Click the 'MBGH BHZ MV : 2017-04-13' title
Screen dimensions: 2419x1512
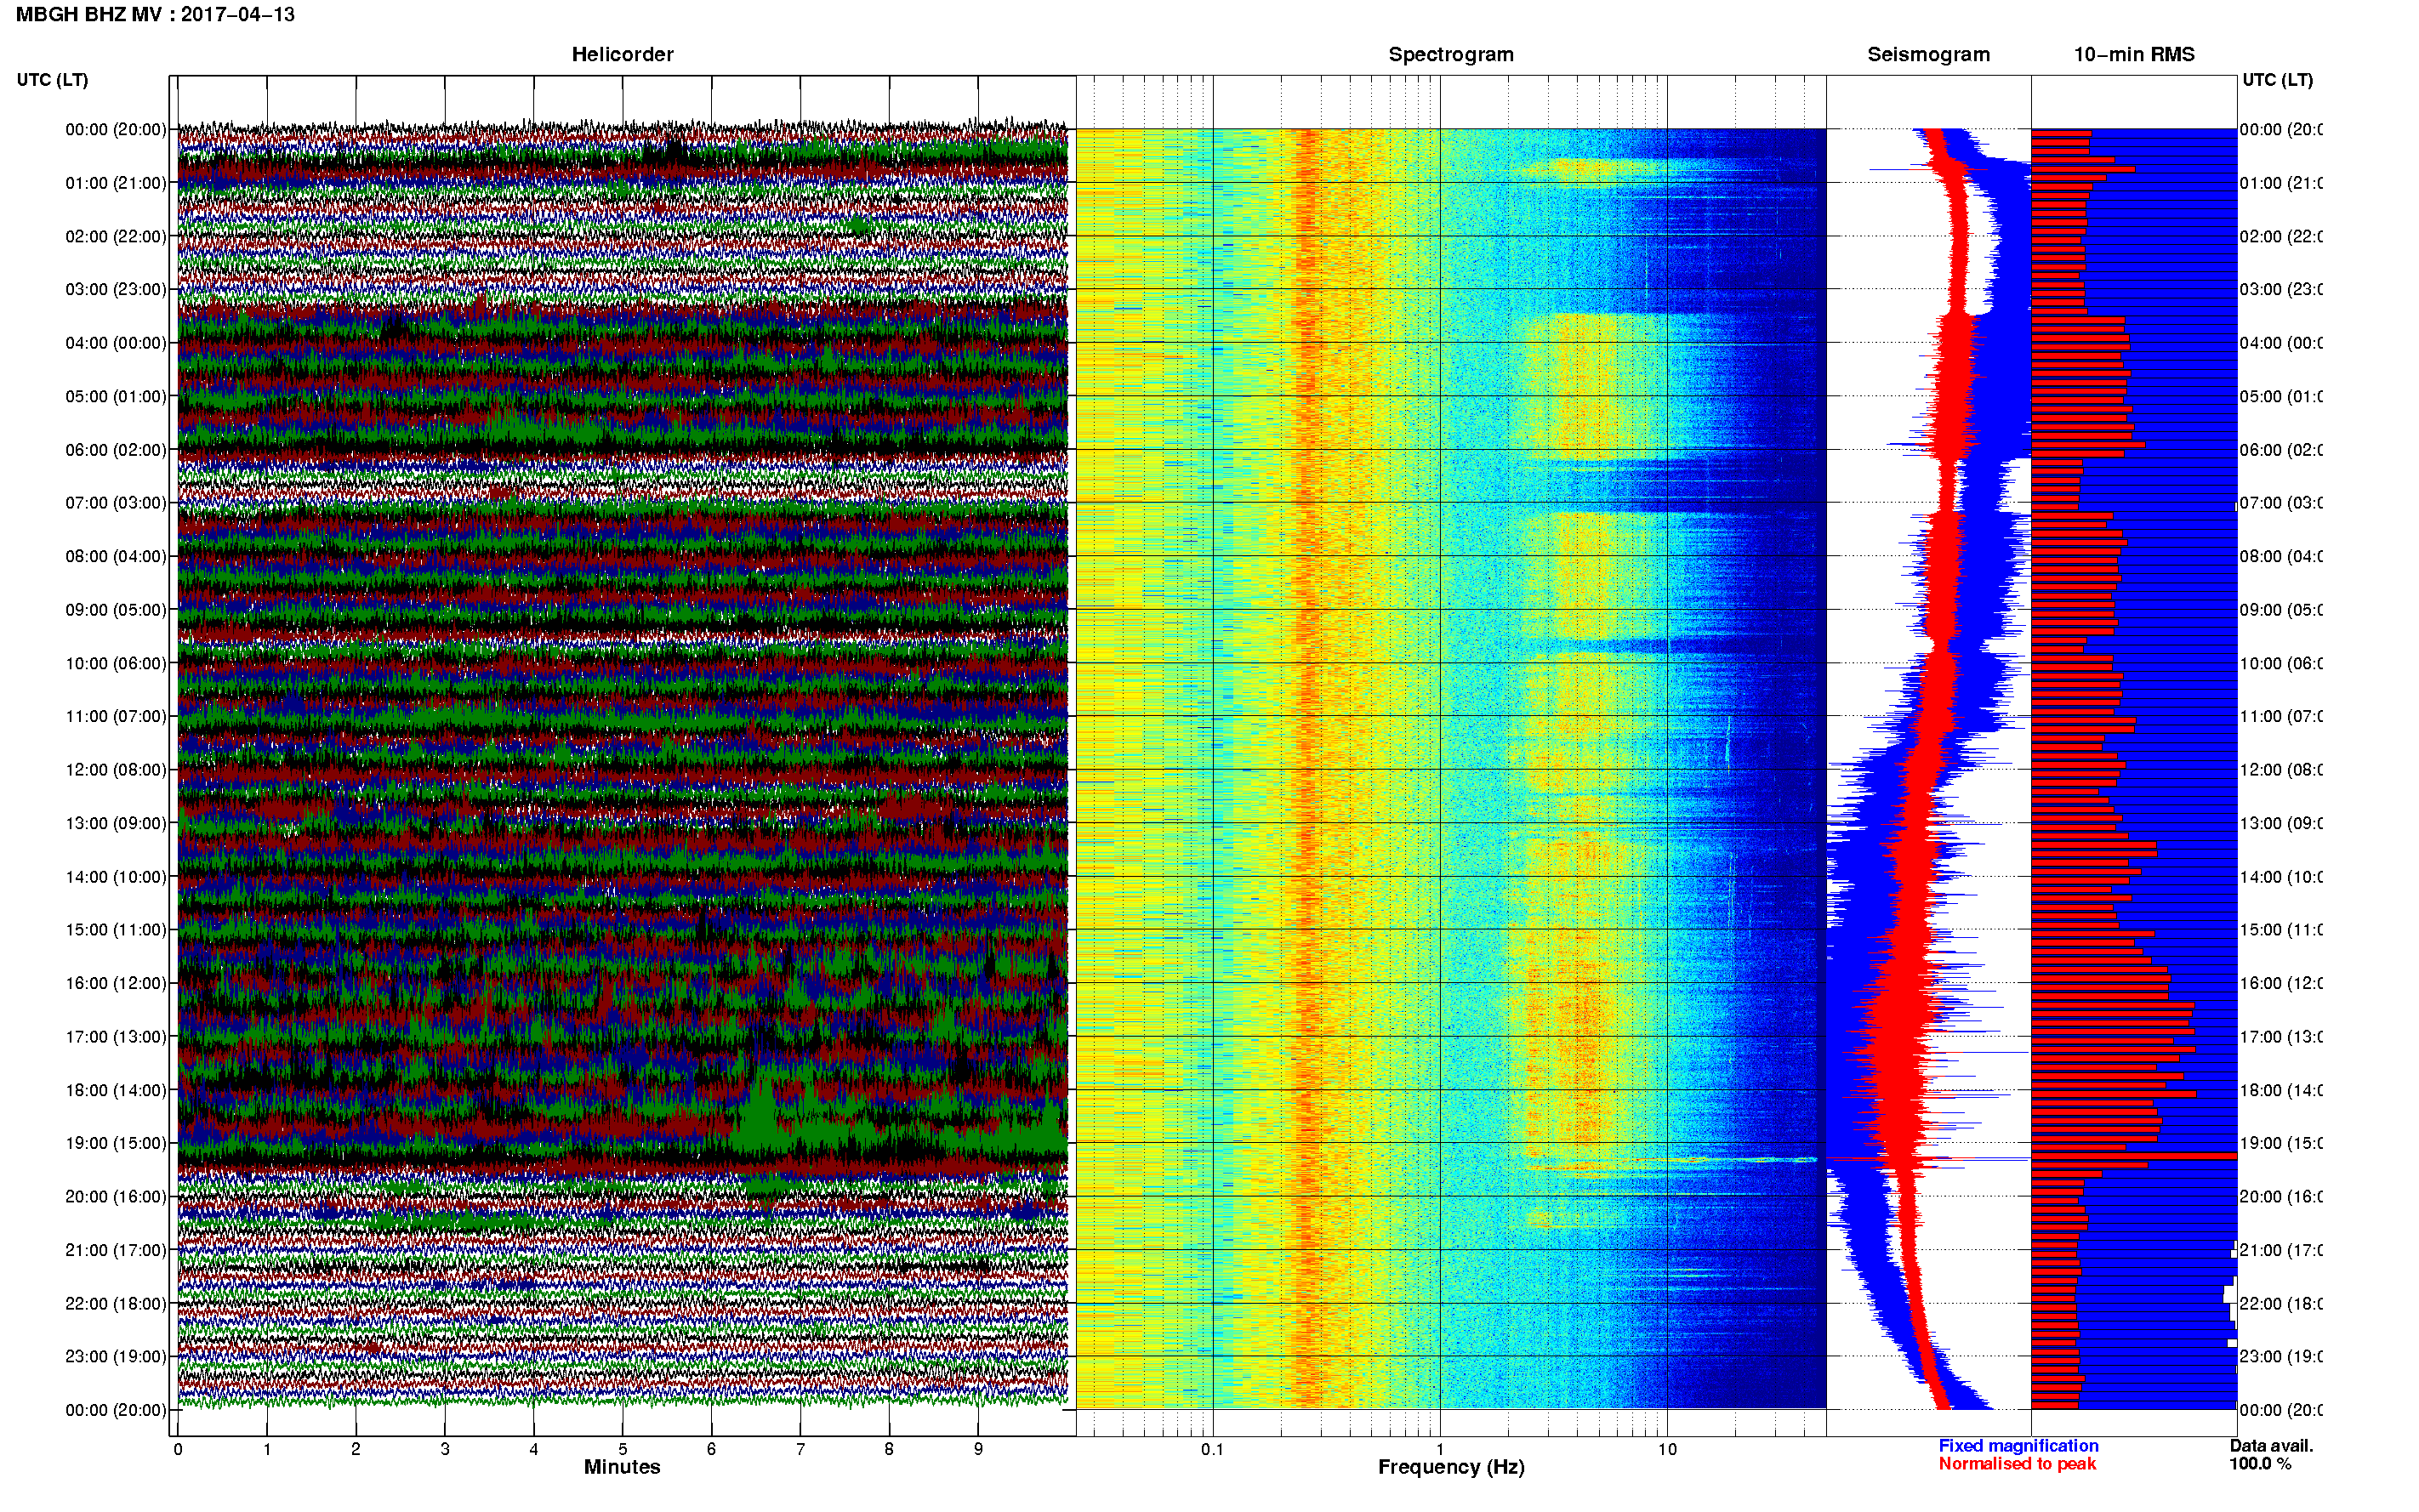(x=155, y=15)
